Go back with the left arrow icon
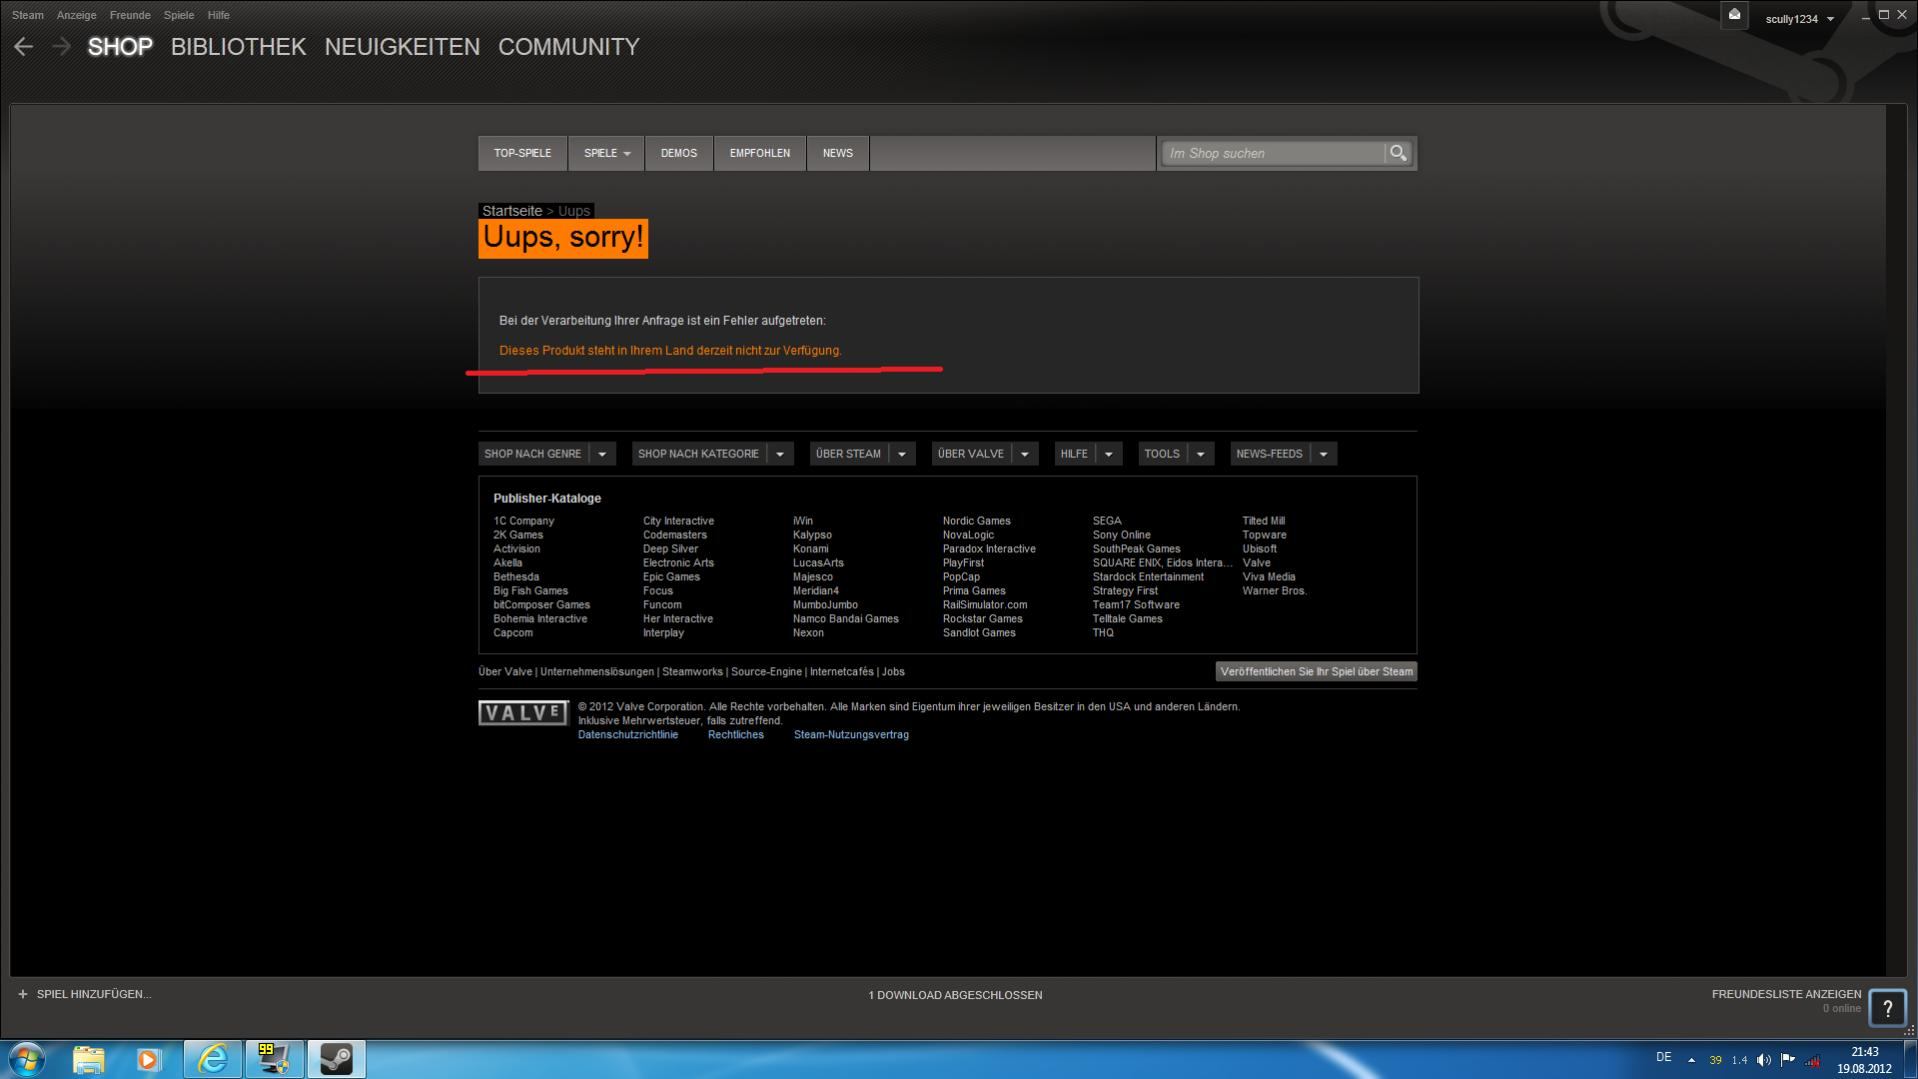Screen dimensions: 1918x1079 tap(23, 47)
